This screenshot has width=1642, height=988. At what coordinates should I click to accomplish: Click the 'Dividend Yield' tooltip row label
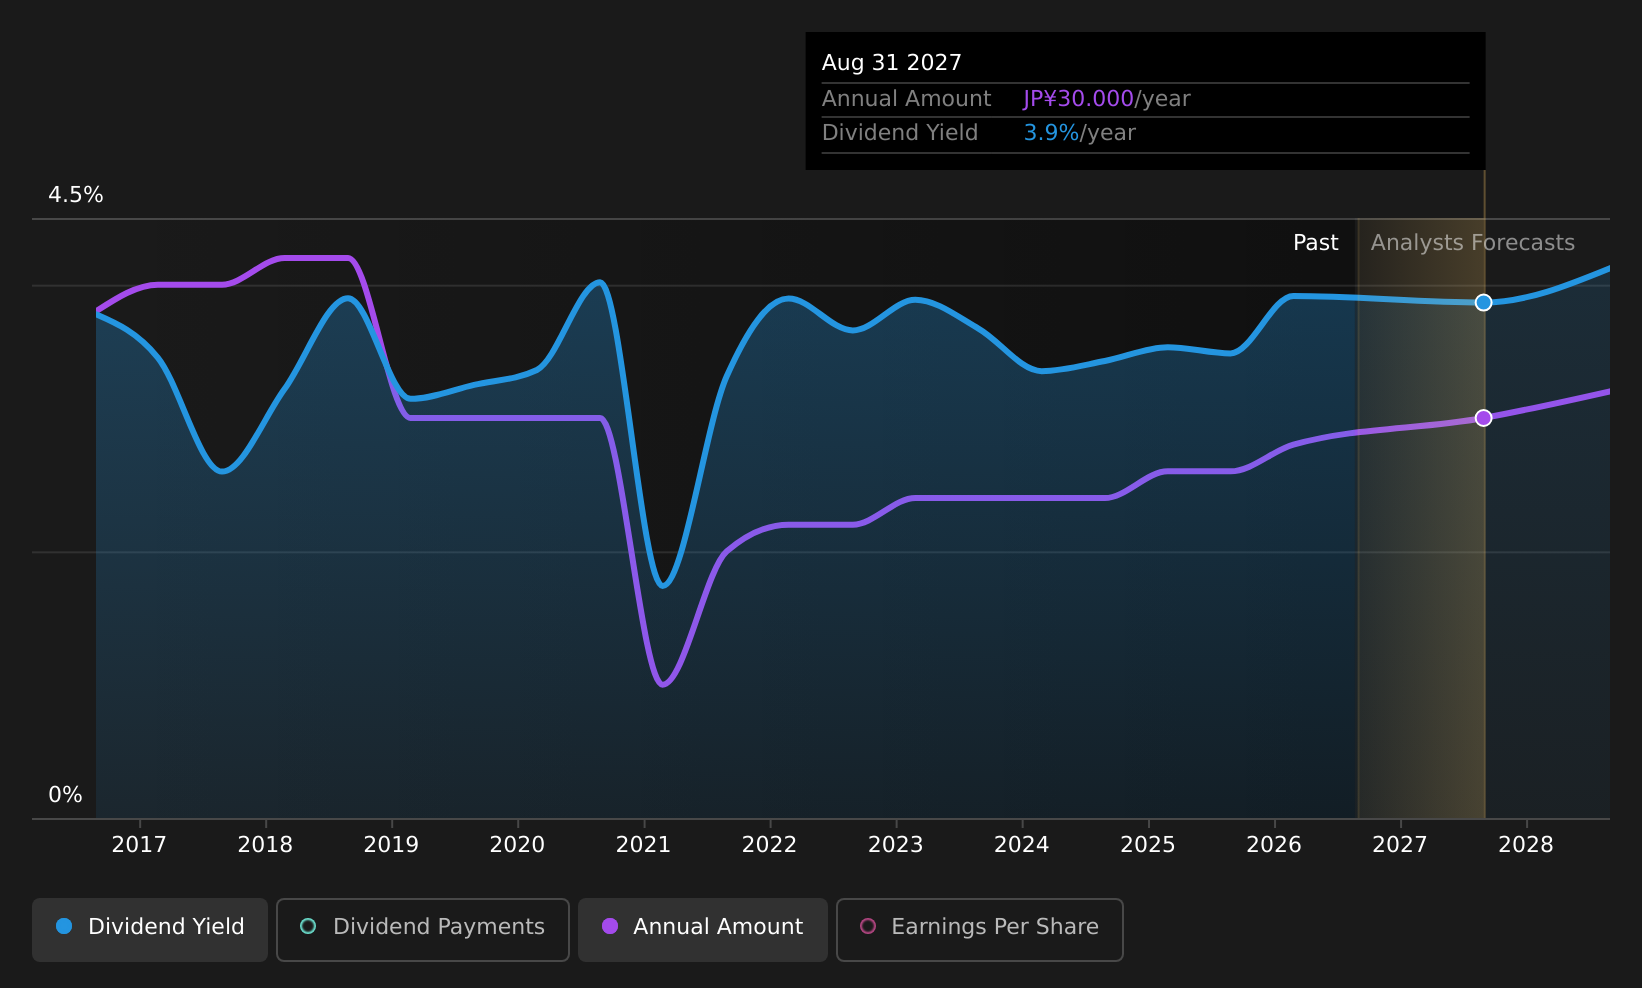899,133
